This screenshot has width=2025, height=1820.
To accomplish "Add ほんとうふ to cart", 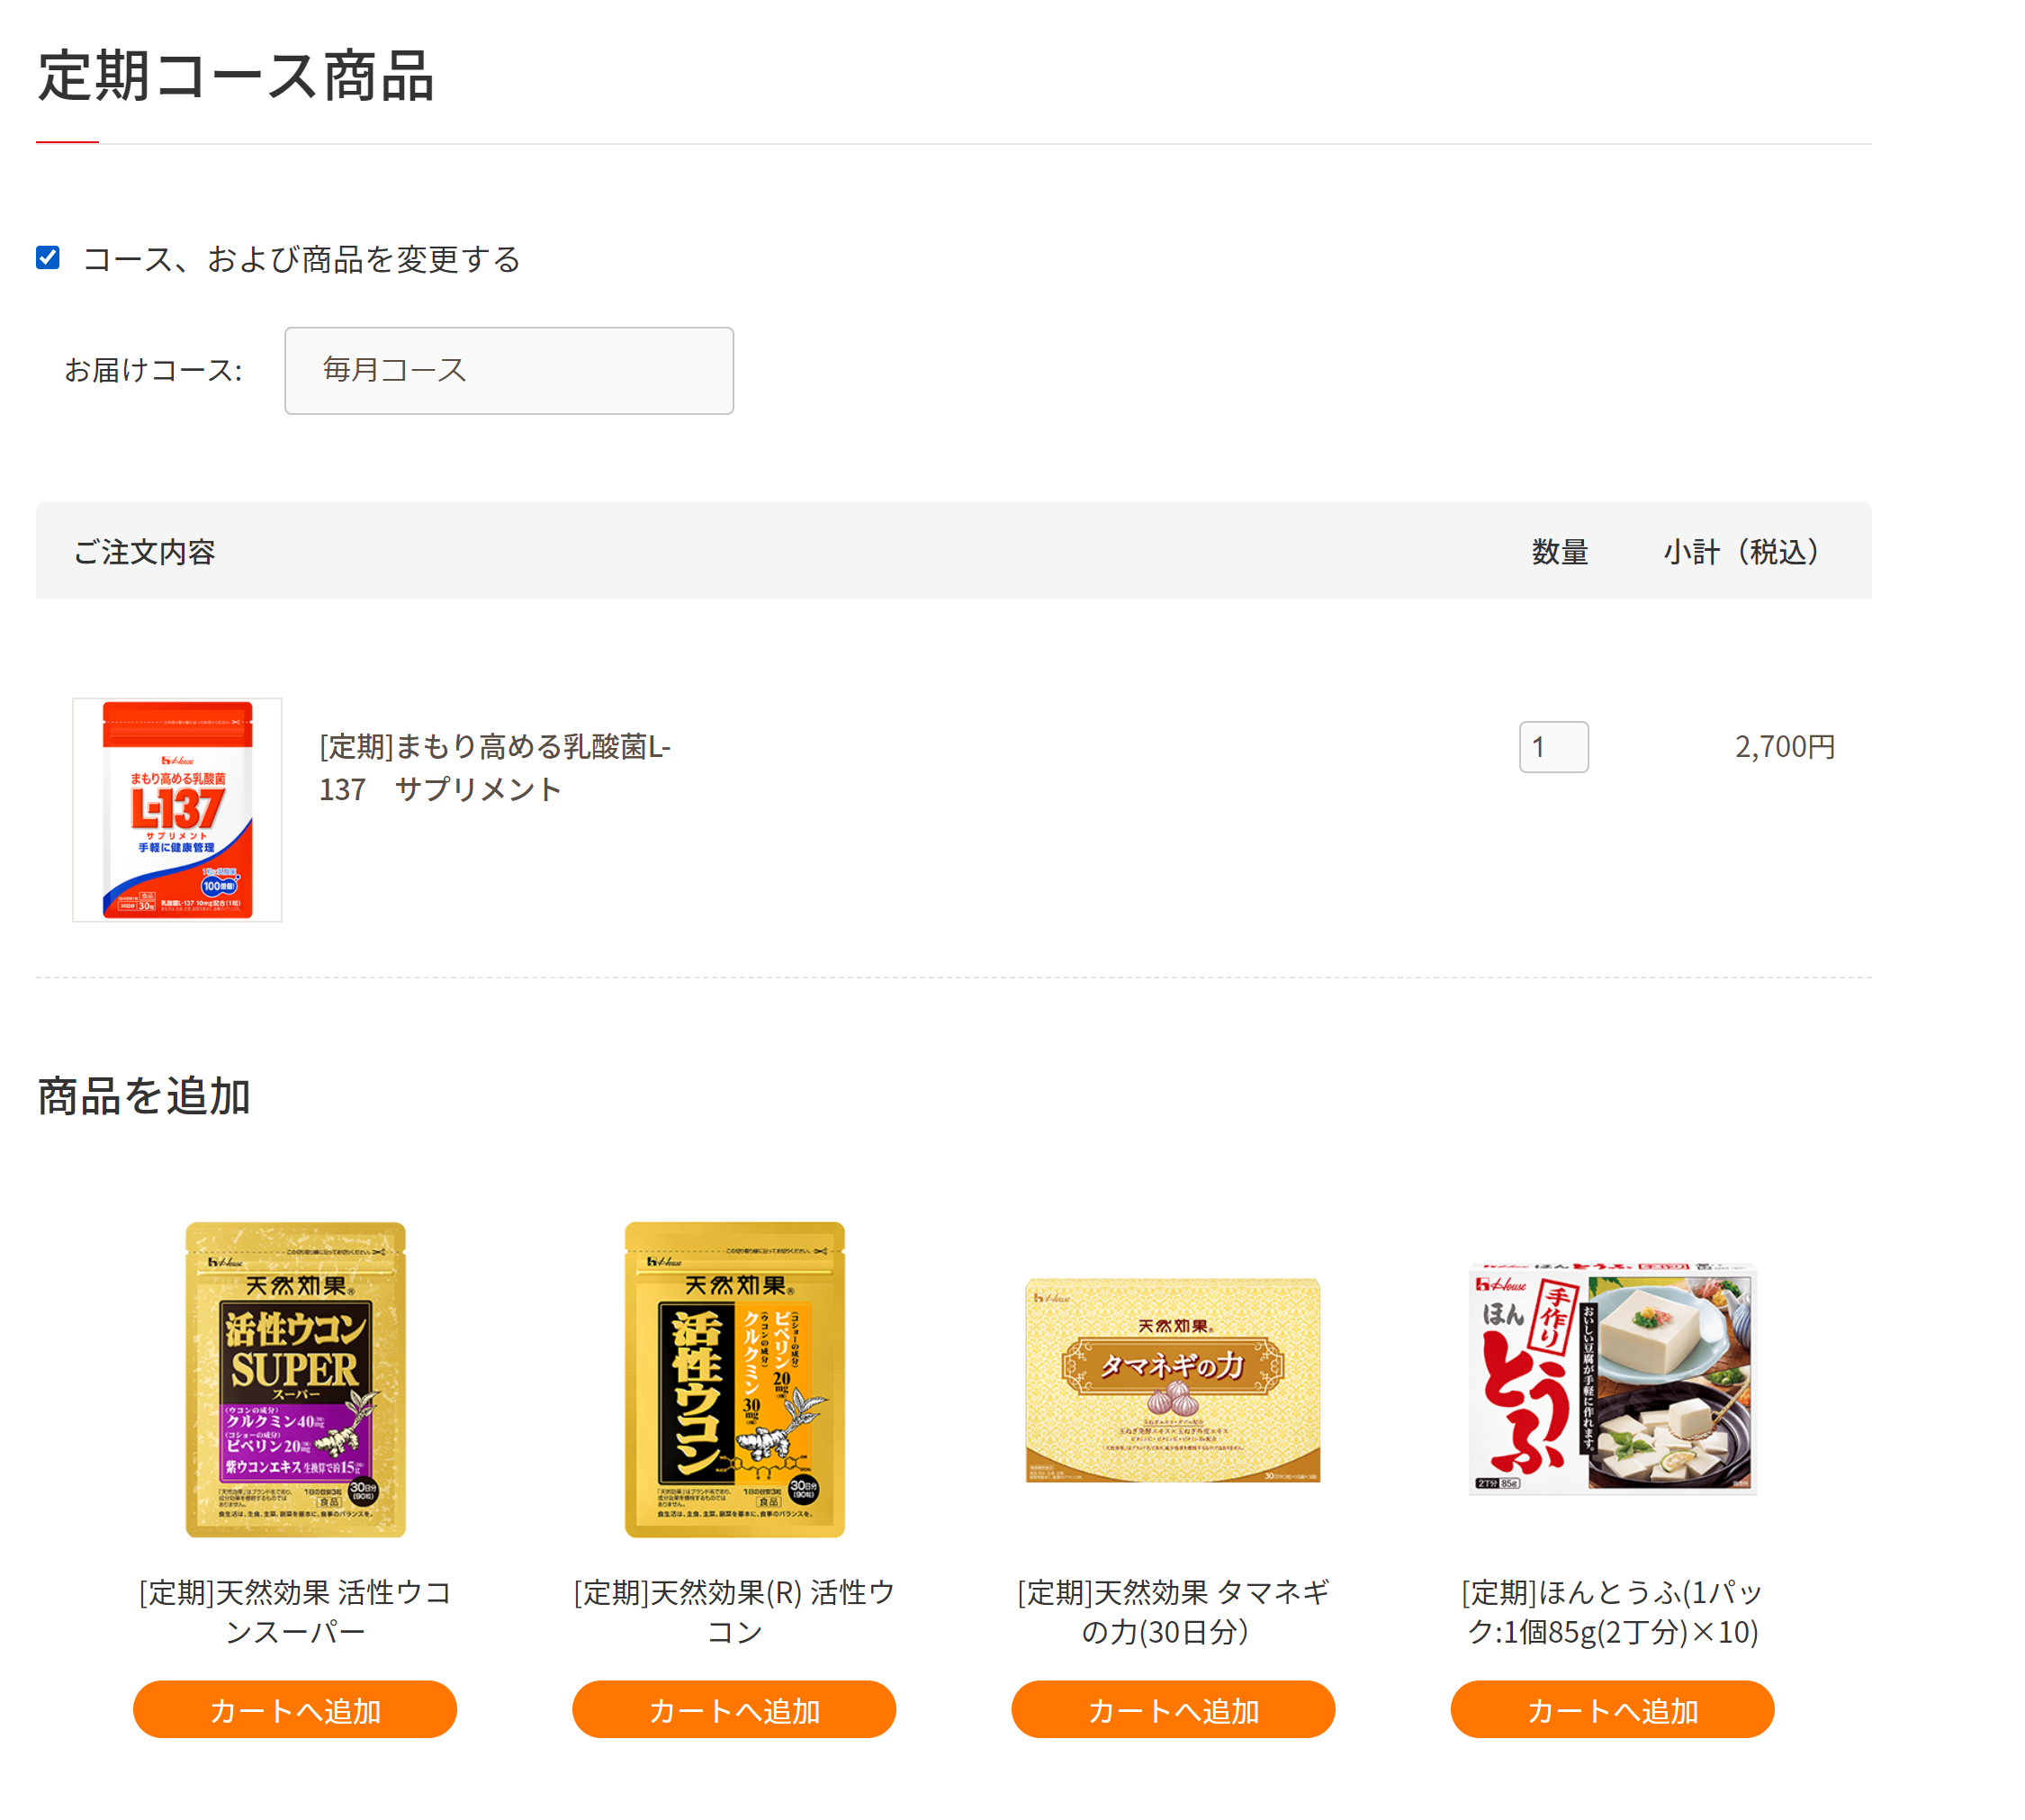I will [x=1612, y=1710].
